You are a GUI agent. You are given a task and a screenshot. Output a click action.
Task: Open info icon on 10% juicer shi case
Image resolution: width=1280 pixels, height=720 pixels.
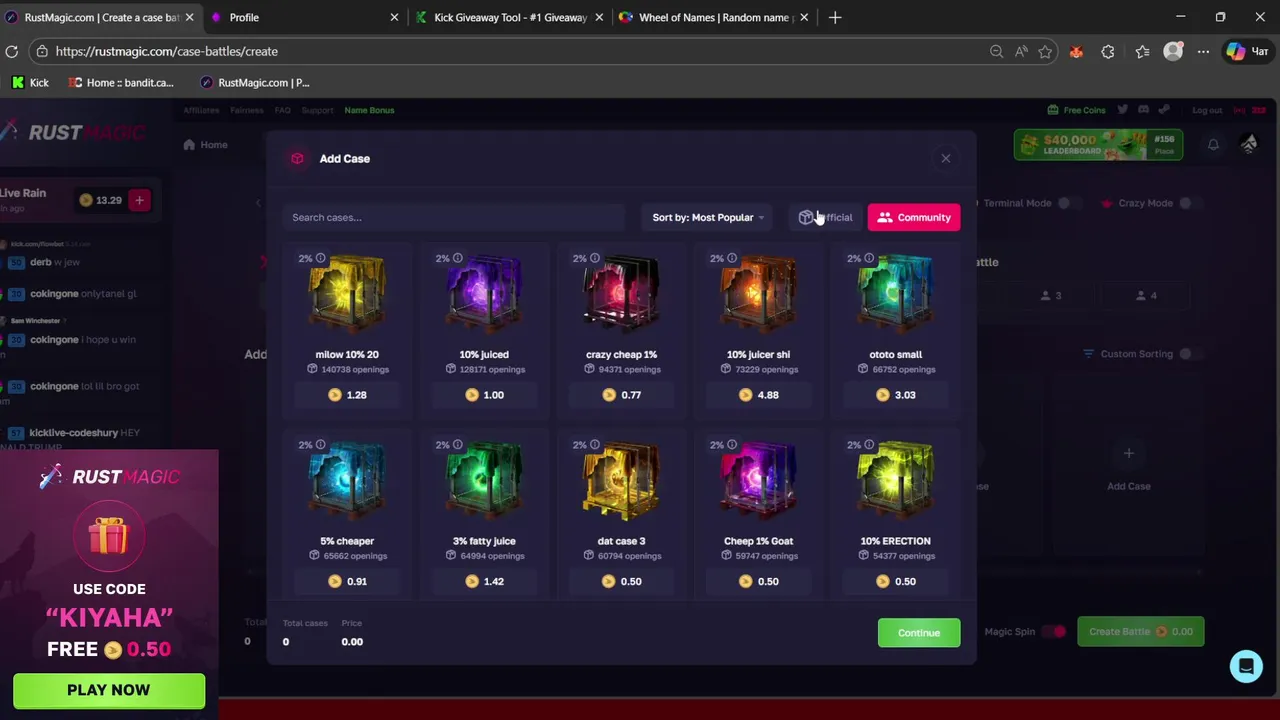tap(731, 258)
